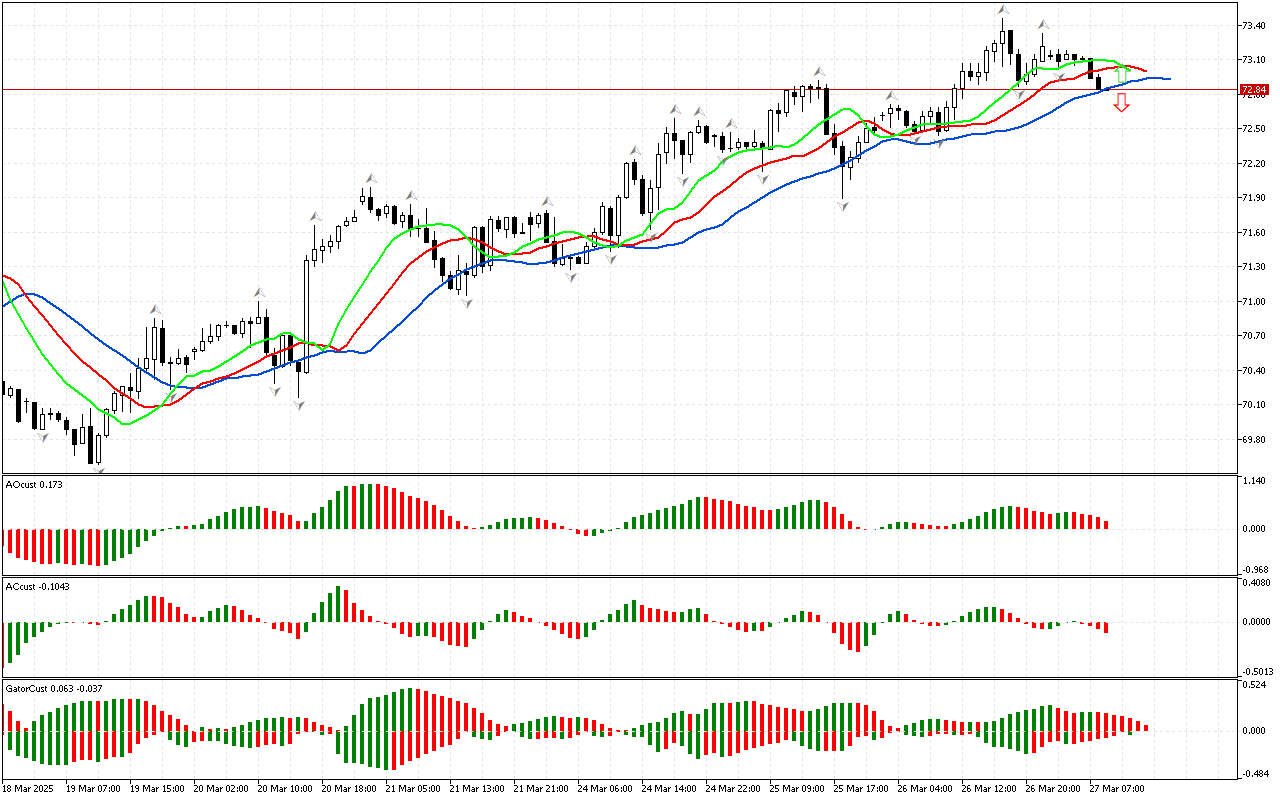Click the -0.5013 value on the AC scale
1280x800 pixels.
1256,671
